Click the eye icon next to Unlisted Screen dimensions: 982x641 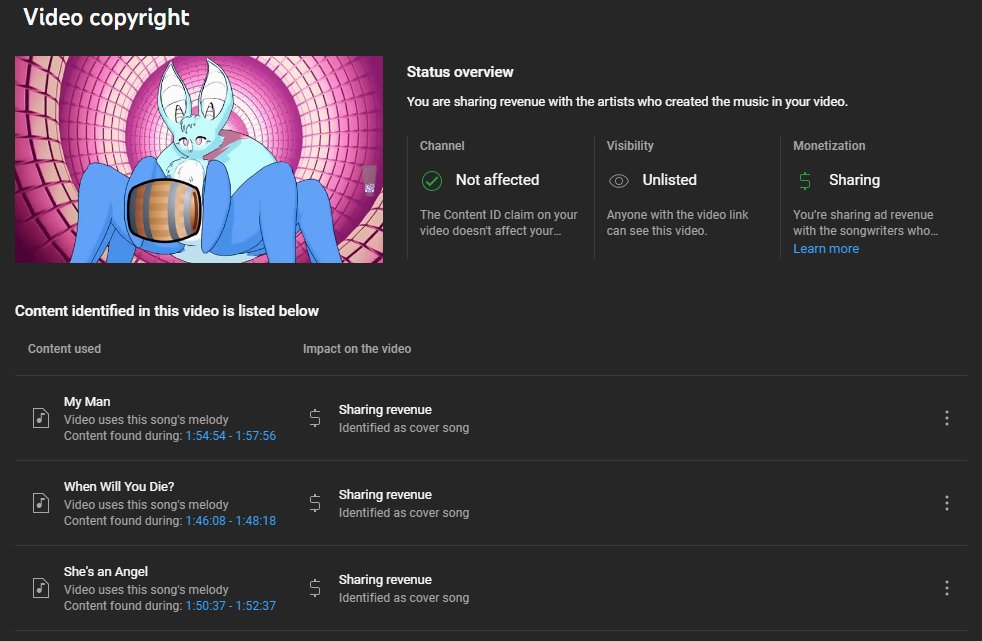coord(619,181)
